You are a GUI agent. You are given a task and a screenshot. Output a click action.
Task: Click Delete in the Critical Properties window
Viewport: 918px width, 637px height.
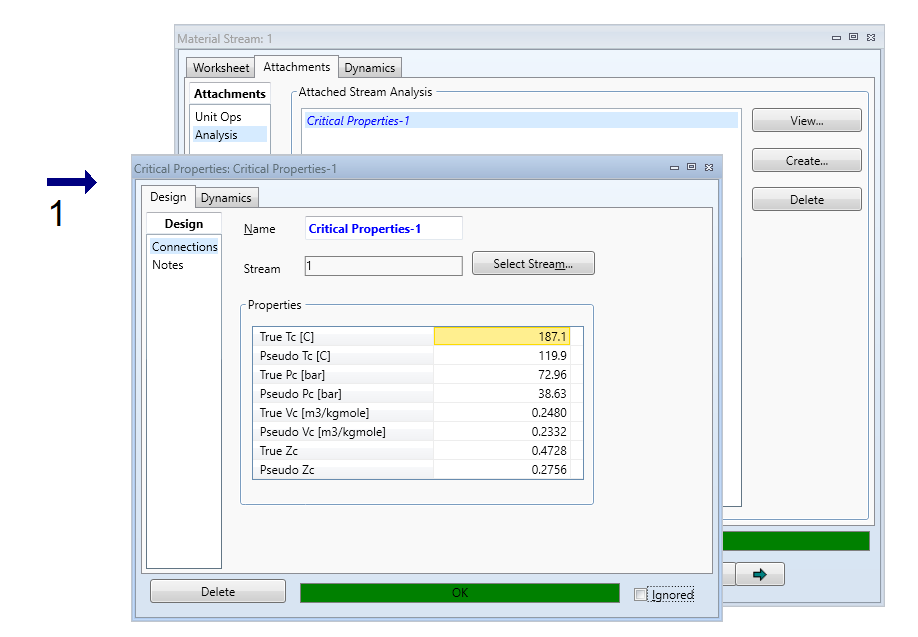click(217, 590)
